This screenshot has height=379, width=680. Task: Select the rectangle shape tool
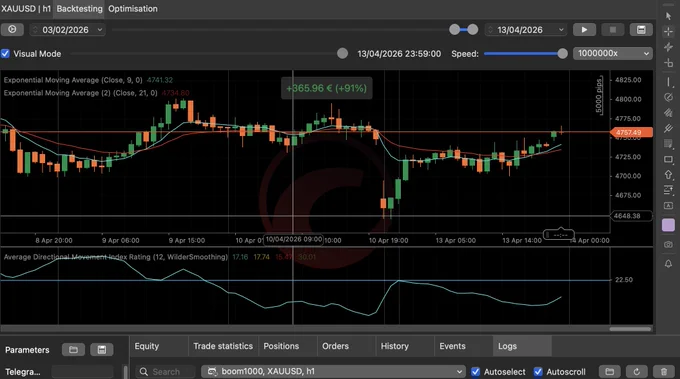[668, 159]
